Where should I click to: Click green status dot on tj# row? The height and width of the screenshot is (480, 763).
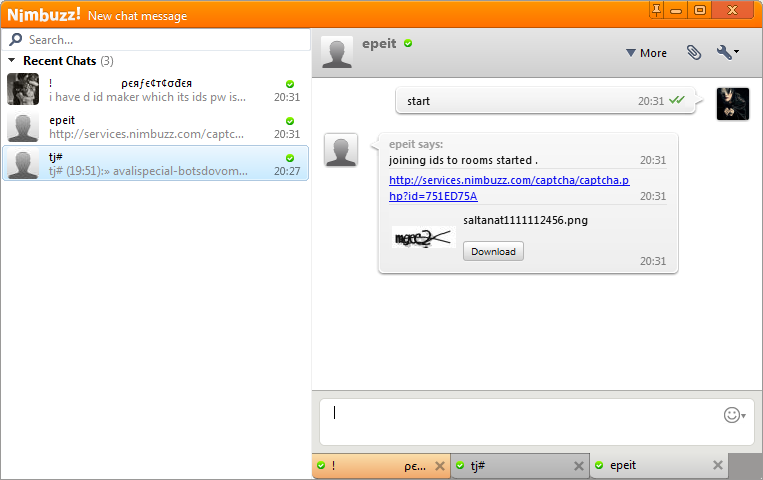[x=290, y=158]
